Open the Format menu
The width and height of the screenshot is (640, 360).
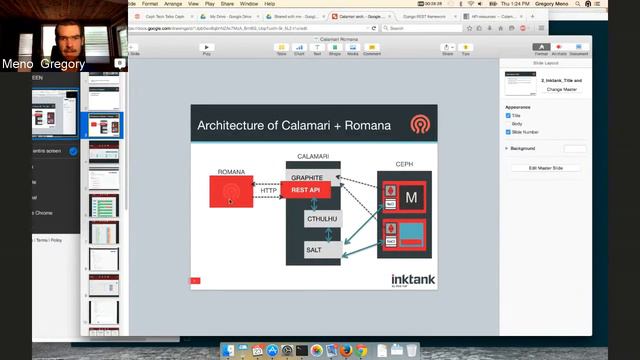coord(150,4)
